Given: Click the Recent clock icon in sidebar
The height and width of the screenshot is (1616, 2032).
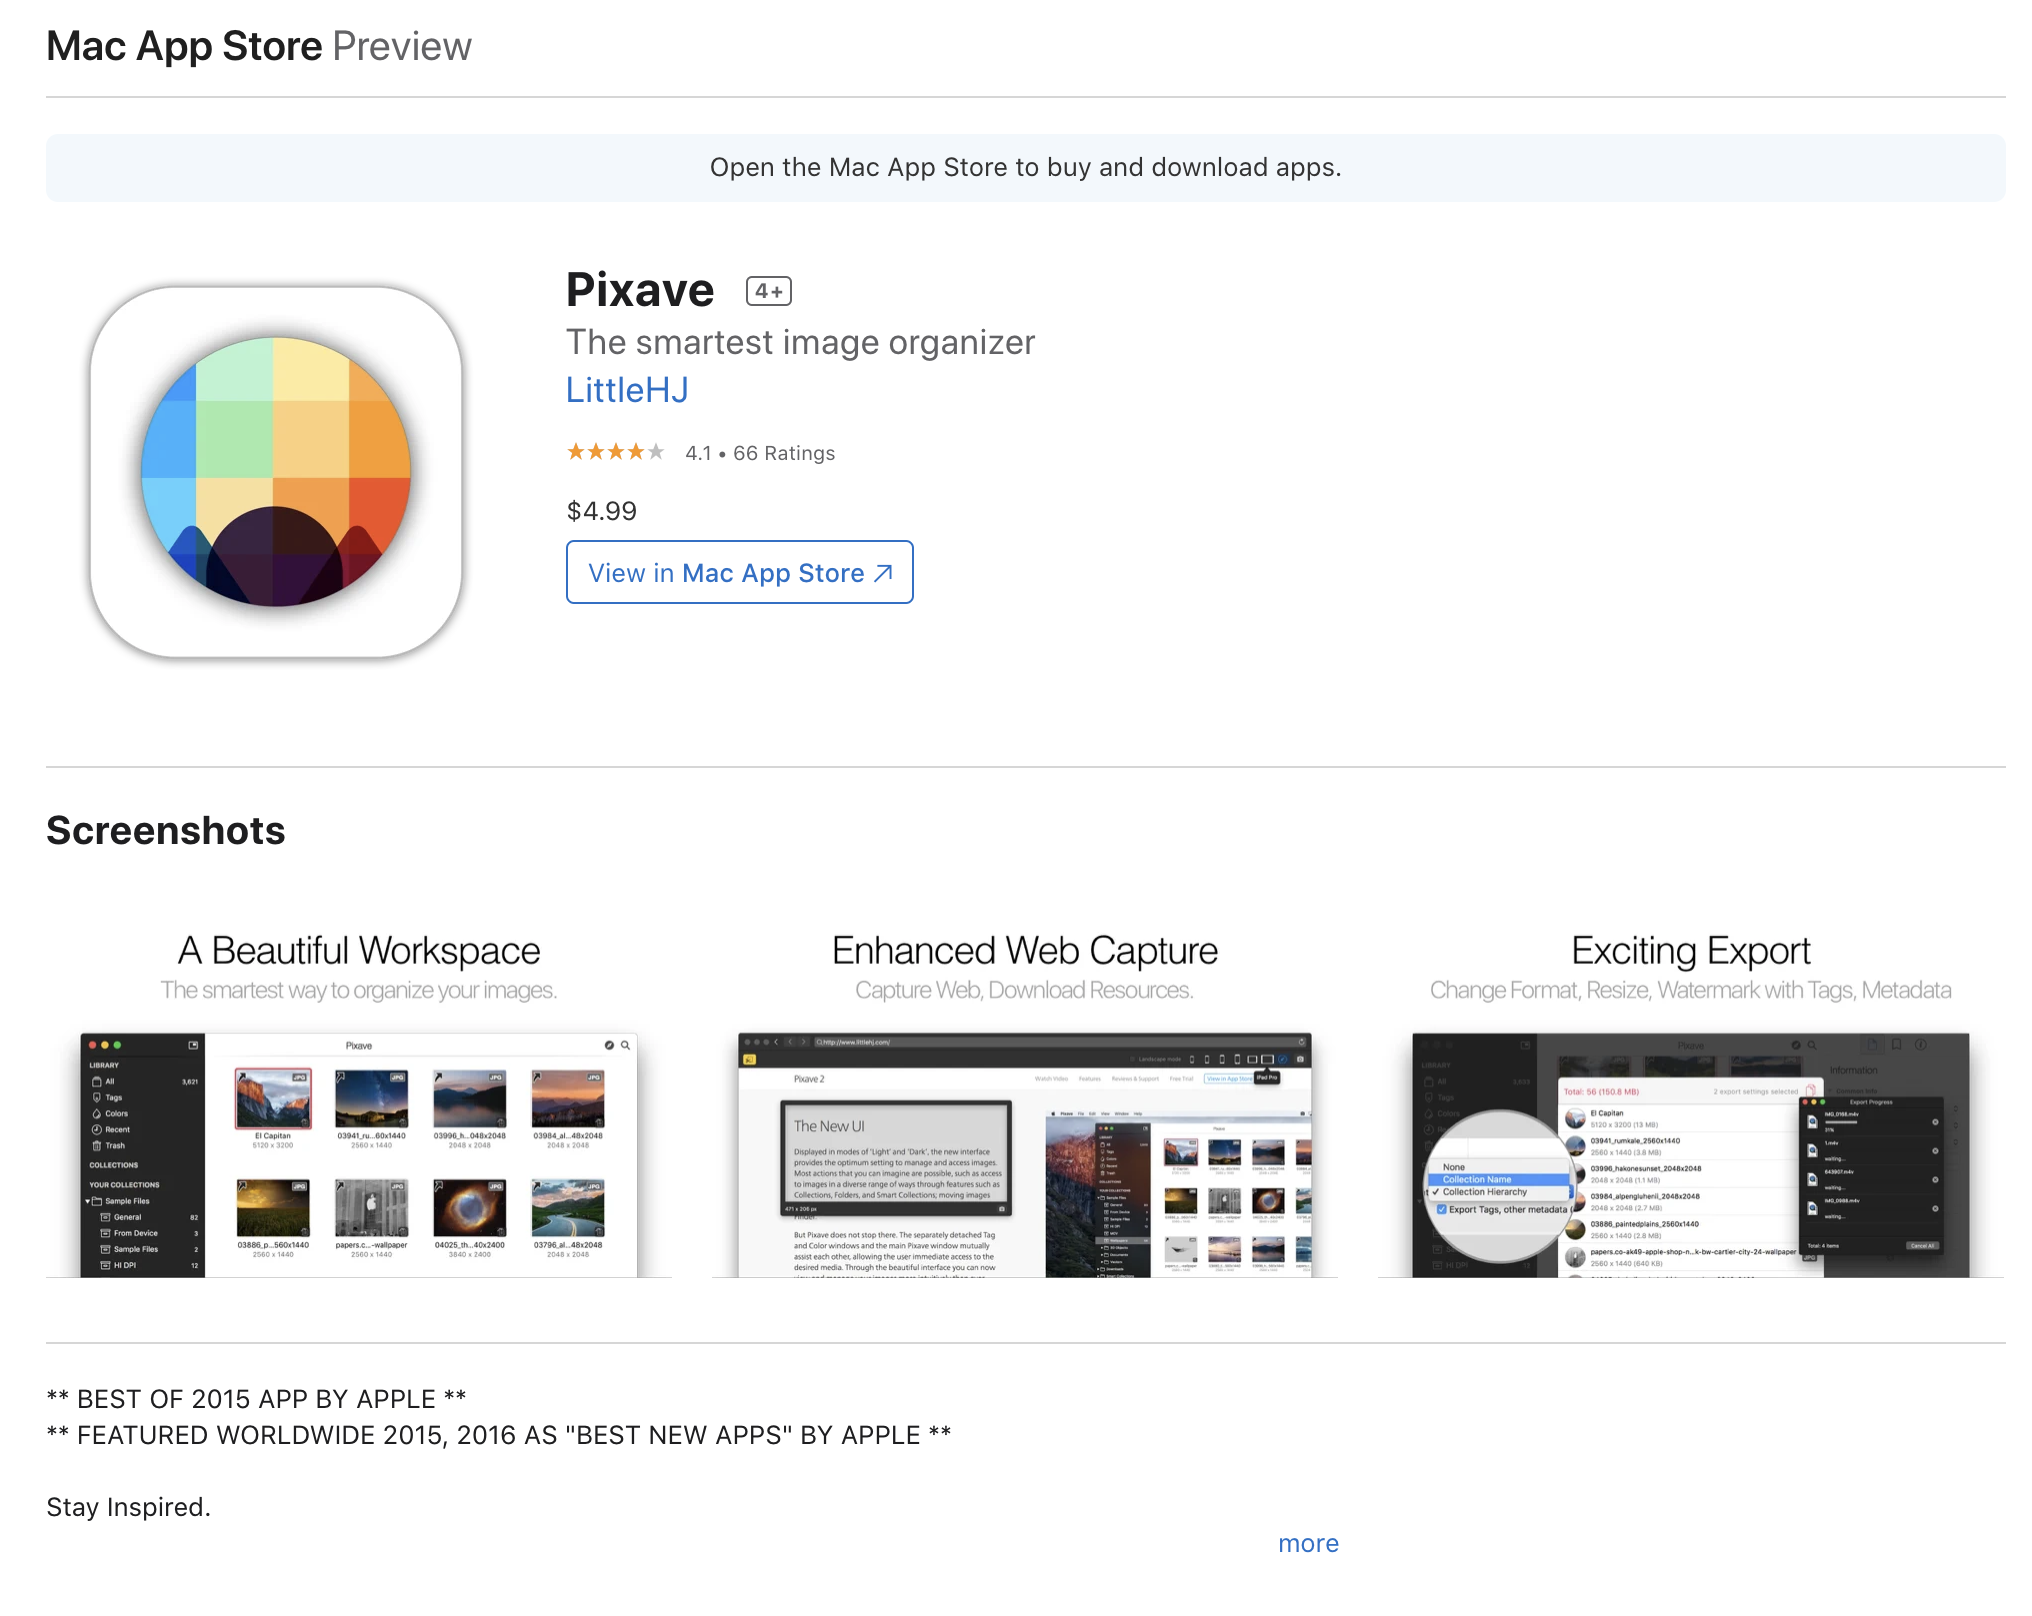Looking at the screenshot, I should point(97,1130).
